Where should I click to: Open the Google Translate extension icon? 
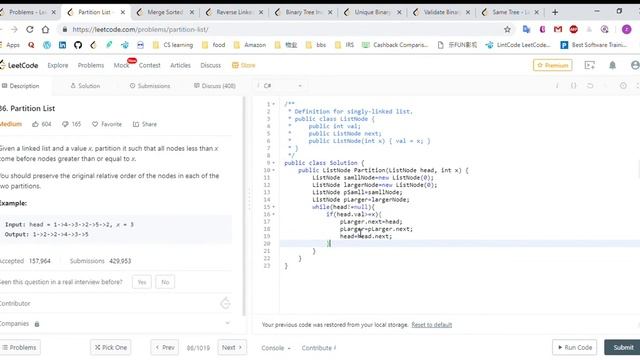click(x=526, y=29)
